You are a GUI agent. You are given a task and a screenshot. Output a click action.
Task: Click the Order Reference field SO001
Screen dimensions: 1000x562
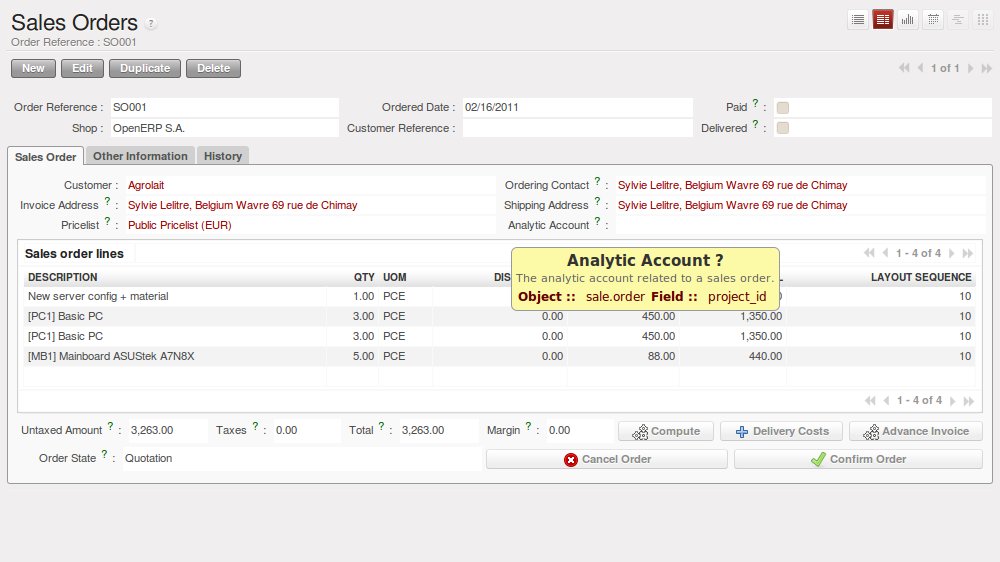224,107
